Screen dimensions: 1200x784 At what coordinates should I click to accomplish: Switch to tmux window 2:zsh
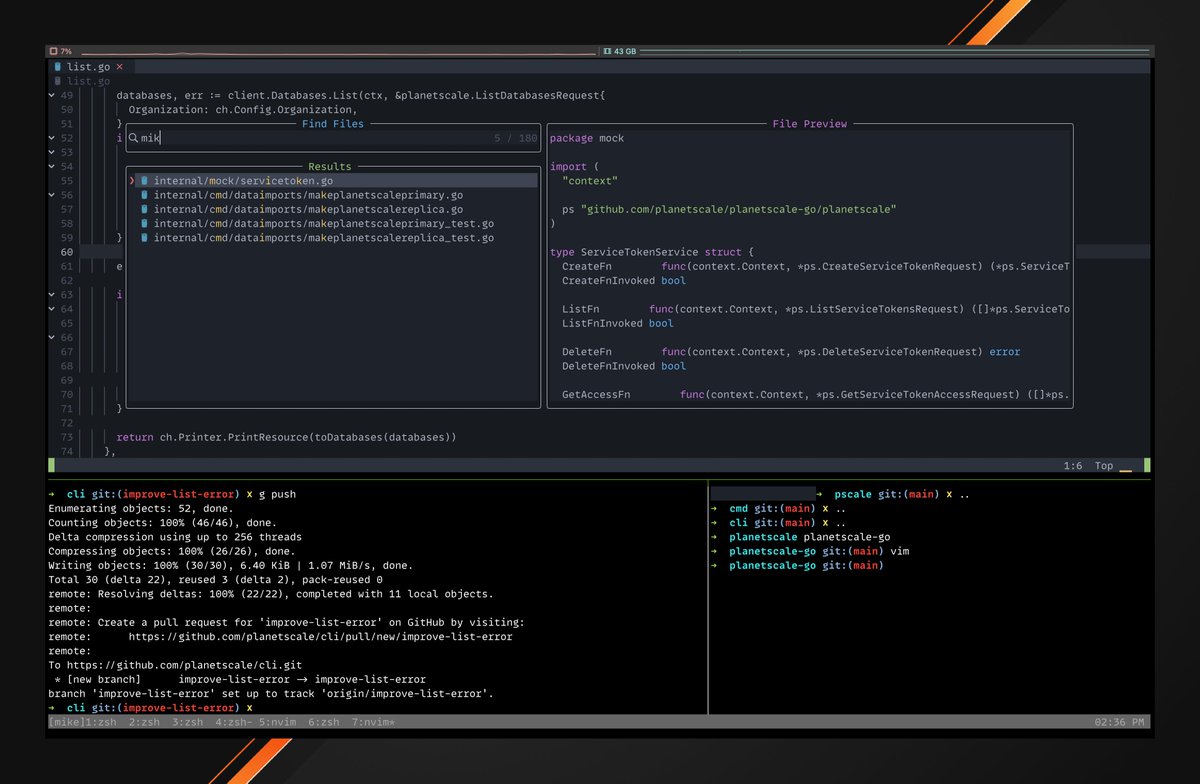click(144, 722)
